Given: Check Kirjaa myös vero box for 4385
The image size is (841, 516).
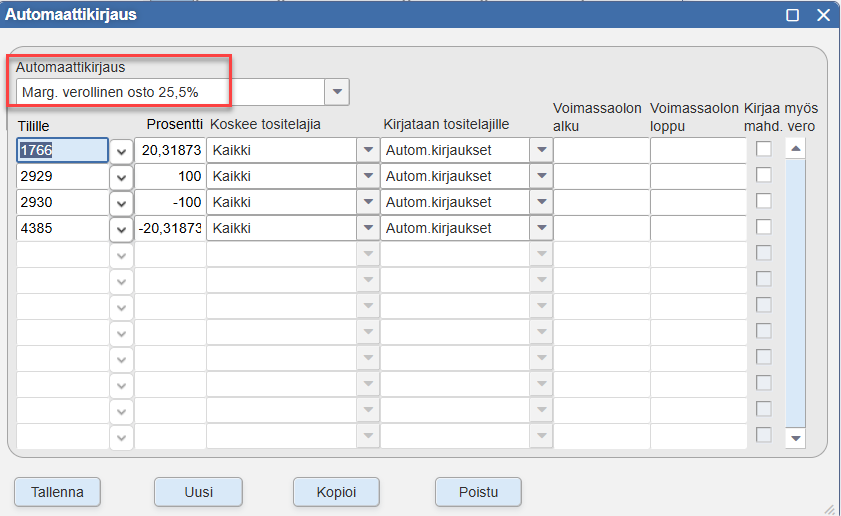Looking at the screenshot, I should click(764, 227).
